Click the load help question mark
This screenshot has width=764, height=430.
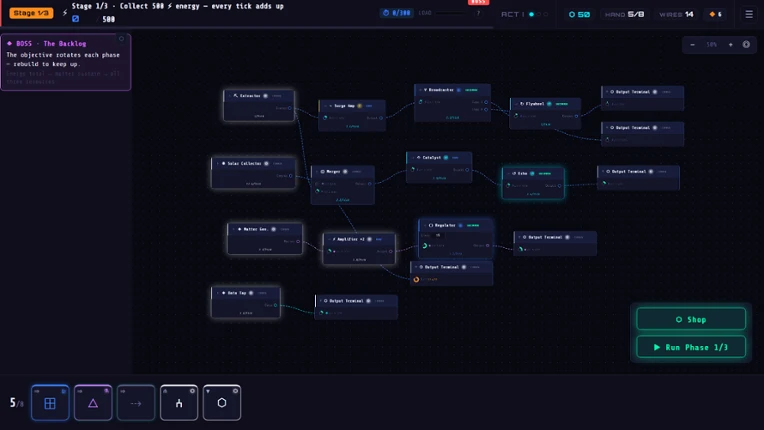478,13
